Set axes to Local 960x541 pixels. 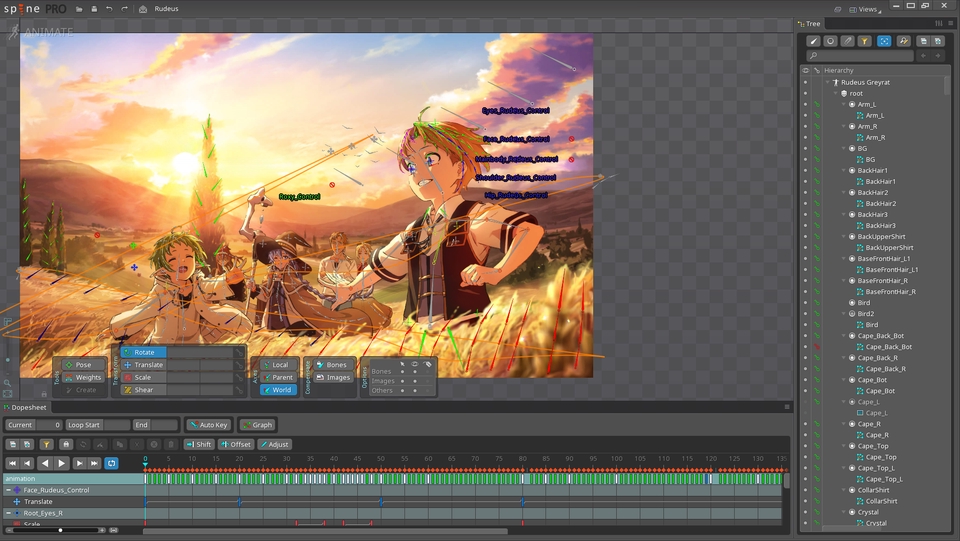(279, 365)
